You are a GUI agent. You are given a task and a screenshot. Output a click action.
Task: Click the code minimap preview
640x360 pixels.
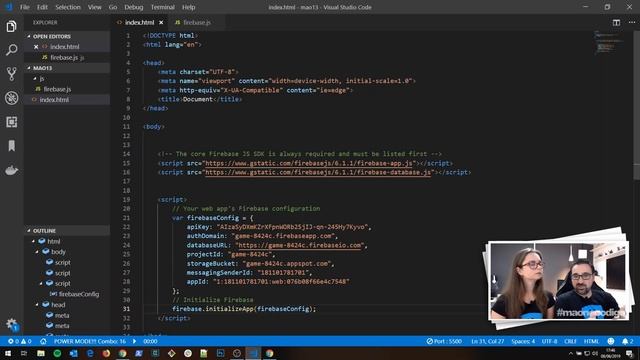point(608,43)
